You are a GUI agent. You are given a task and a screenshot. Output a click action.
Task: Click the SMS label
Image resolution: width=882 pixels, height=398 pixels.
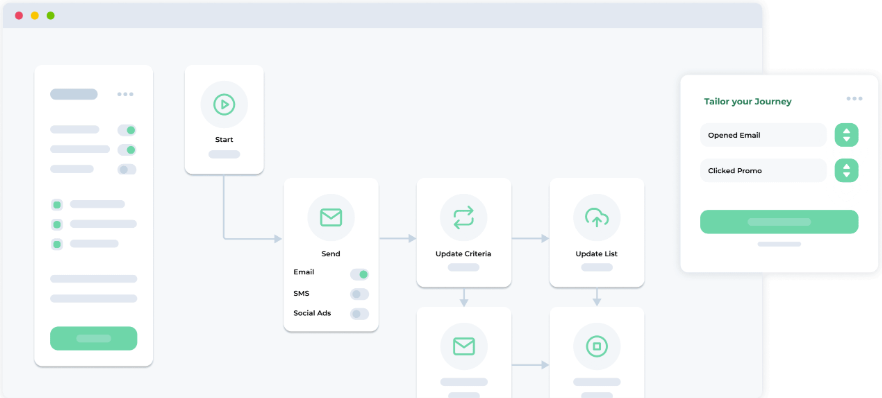(x=301, y=293)
